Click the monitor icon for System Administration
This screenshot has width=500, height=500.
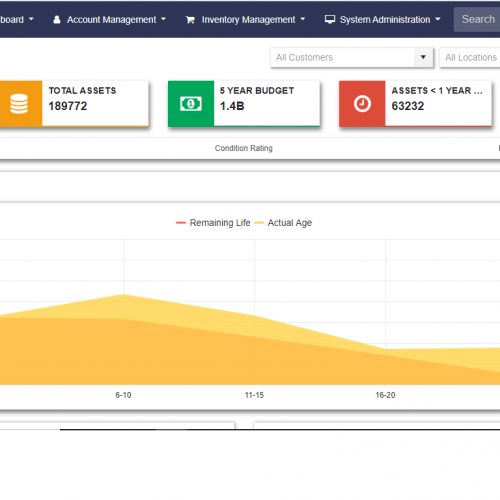(x=330, y=19)
